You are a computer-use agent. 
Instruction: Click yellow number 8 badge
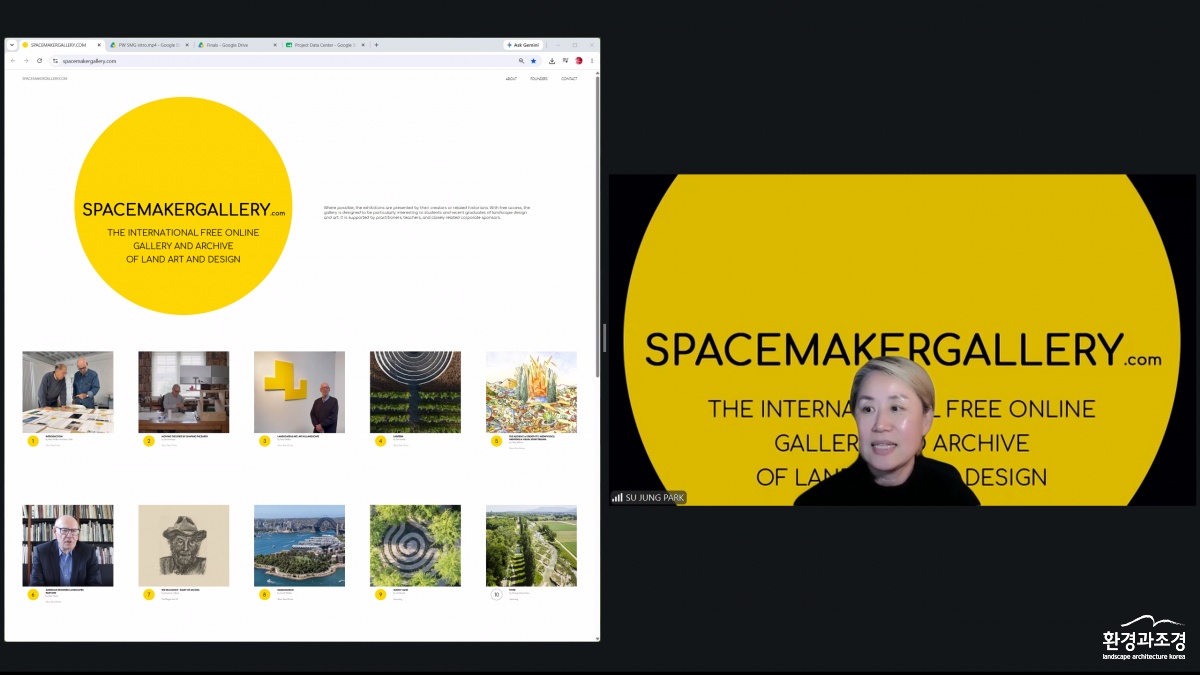click(x=265, y=595)
